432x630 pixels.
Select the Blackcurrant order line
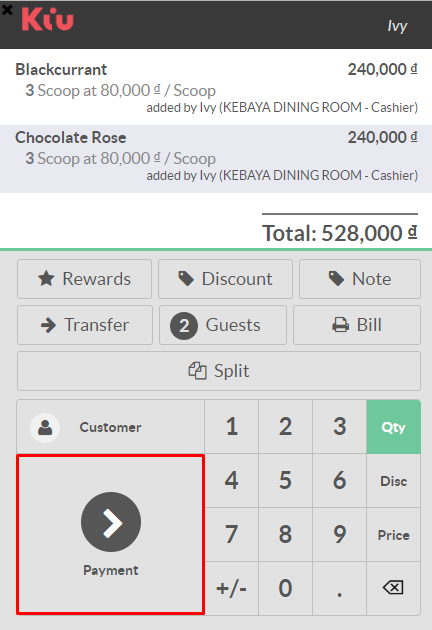point(216,87)
